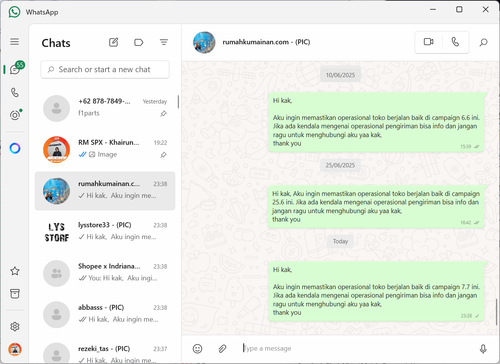
Task: Minimize the WhatsApp window
Action: [x=433, y=9]
